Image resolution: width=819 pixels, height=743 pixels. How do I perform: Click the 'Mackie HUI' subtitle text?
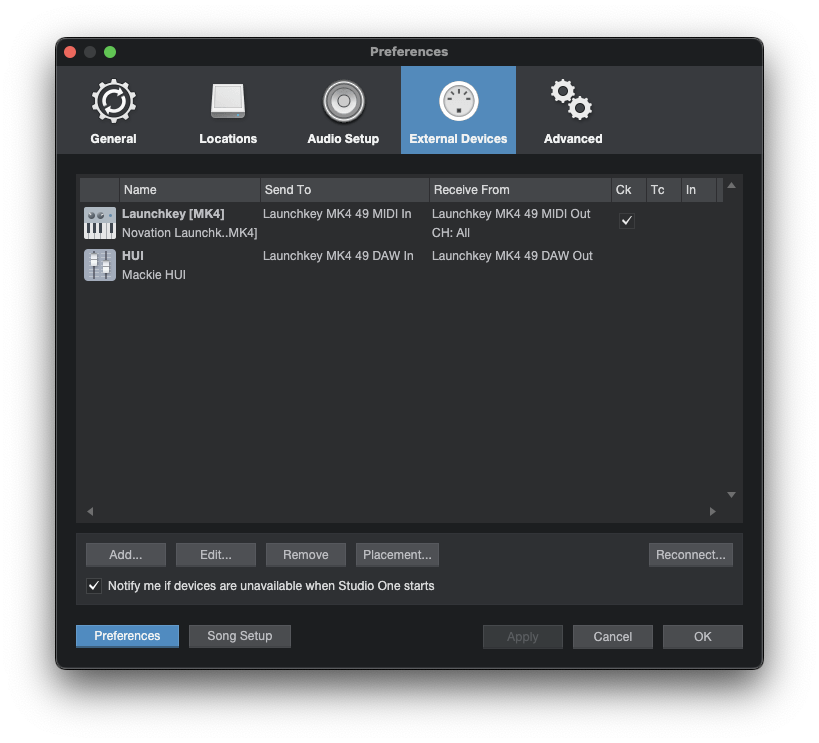point(154,274)
